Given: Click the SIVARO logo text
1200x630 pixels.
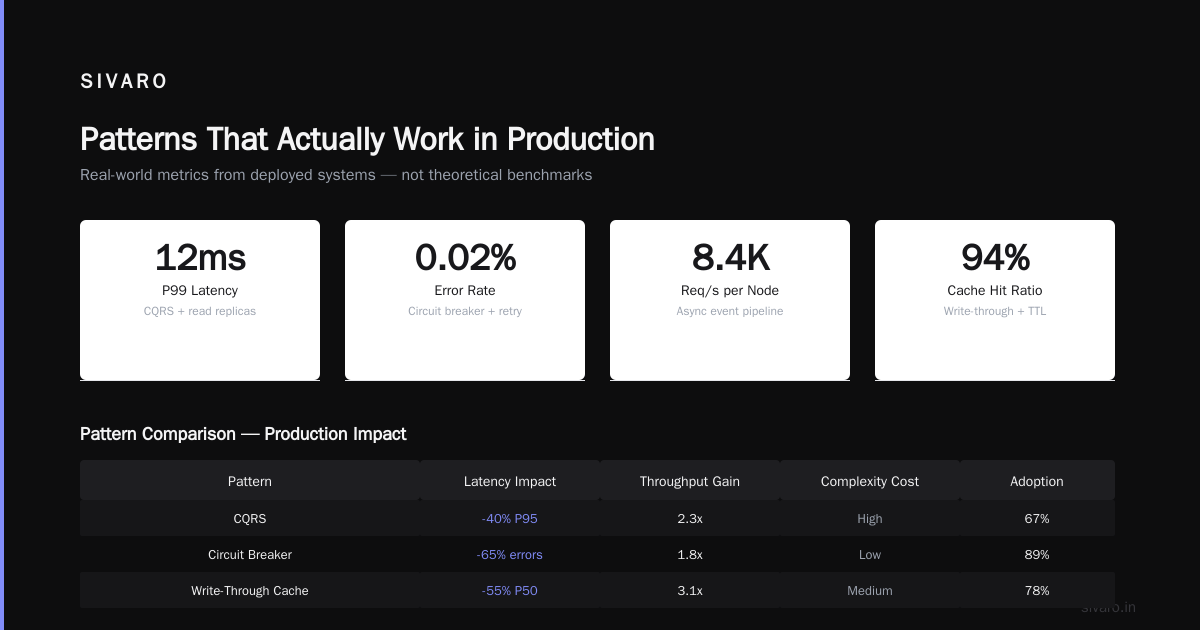Looking at the screenshot, I should (x=124, y=82).
